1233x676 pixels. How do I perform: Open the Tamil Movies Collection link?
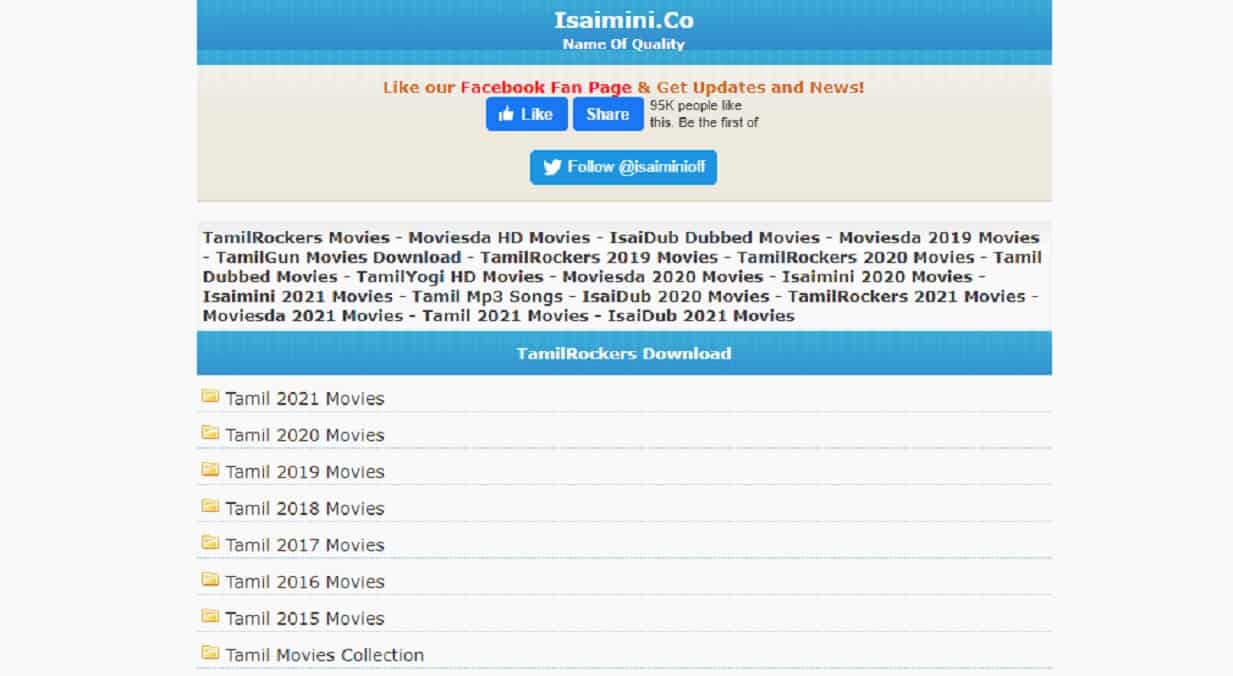[x=324, y=656]
